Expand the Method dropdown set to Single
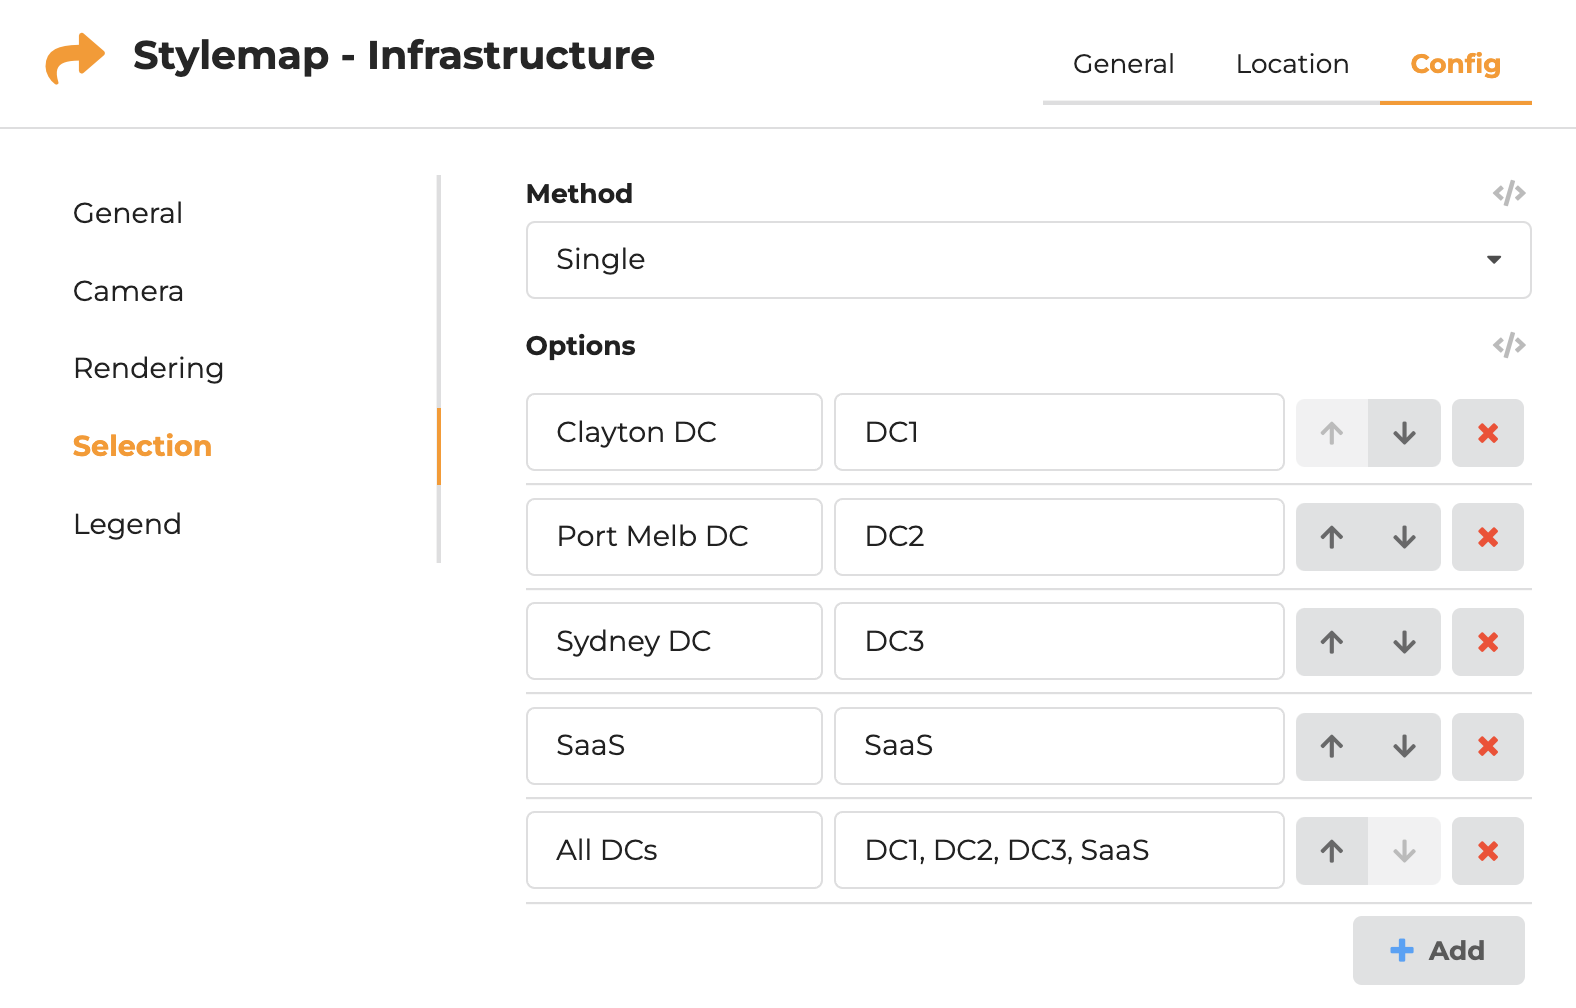 1028,260
